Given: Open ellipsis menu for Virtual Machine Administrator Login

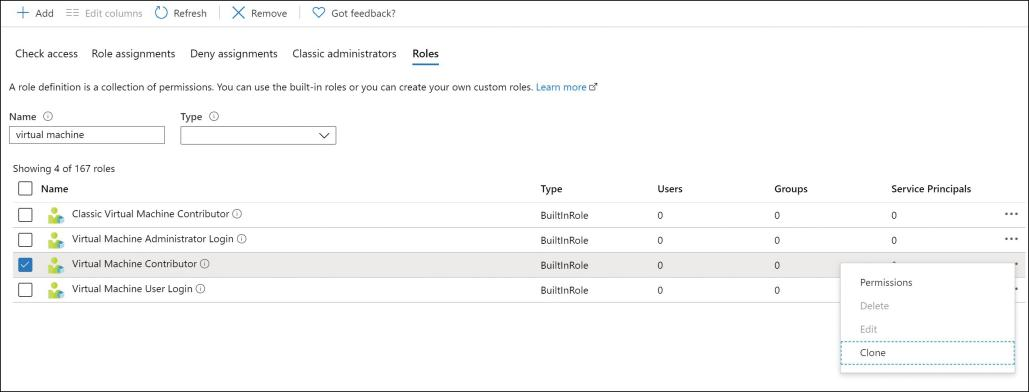Looking at the screenshot, I should tap(1011, 239).
